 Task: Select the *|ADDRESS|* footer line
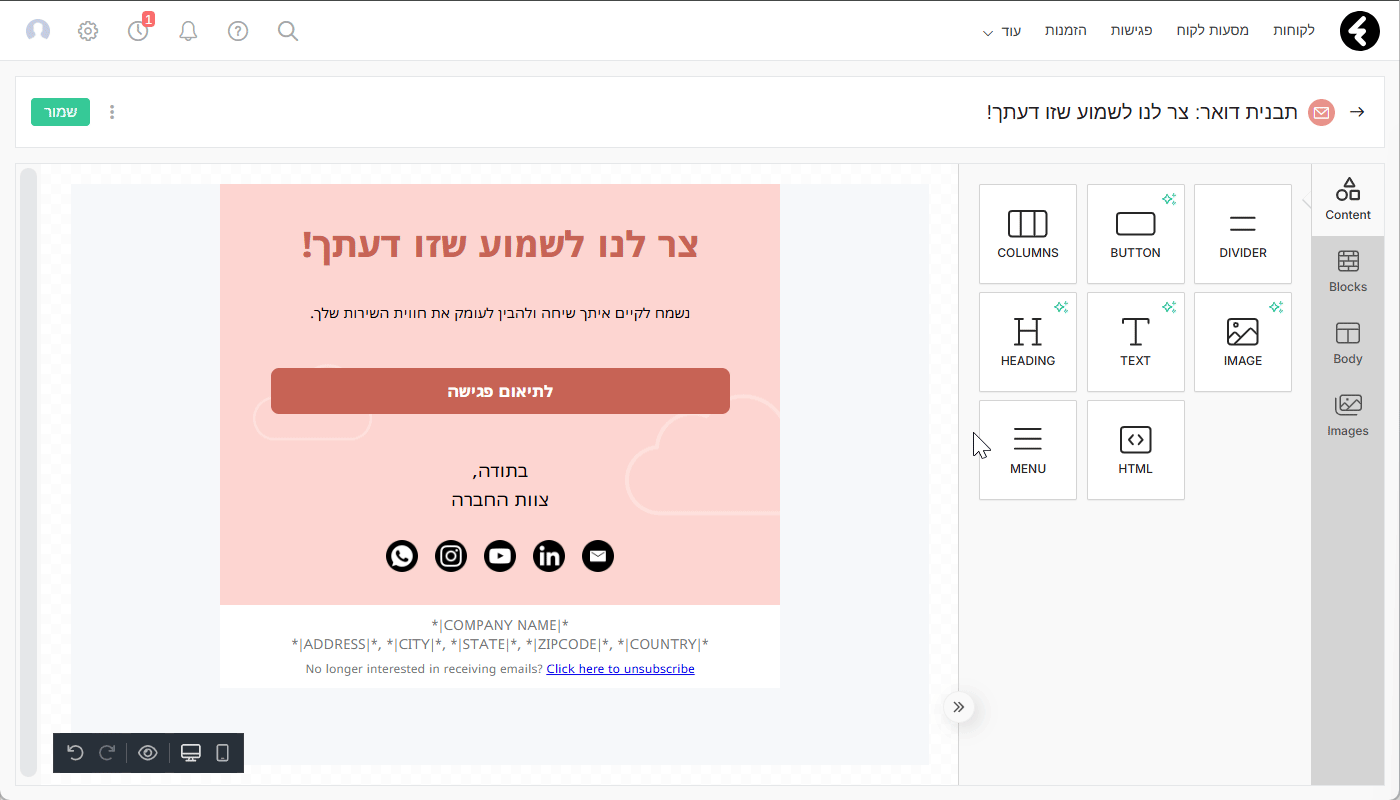pyautogui.click(x=500, y=644)
